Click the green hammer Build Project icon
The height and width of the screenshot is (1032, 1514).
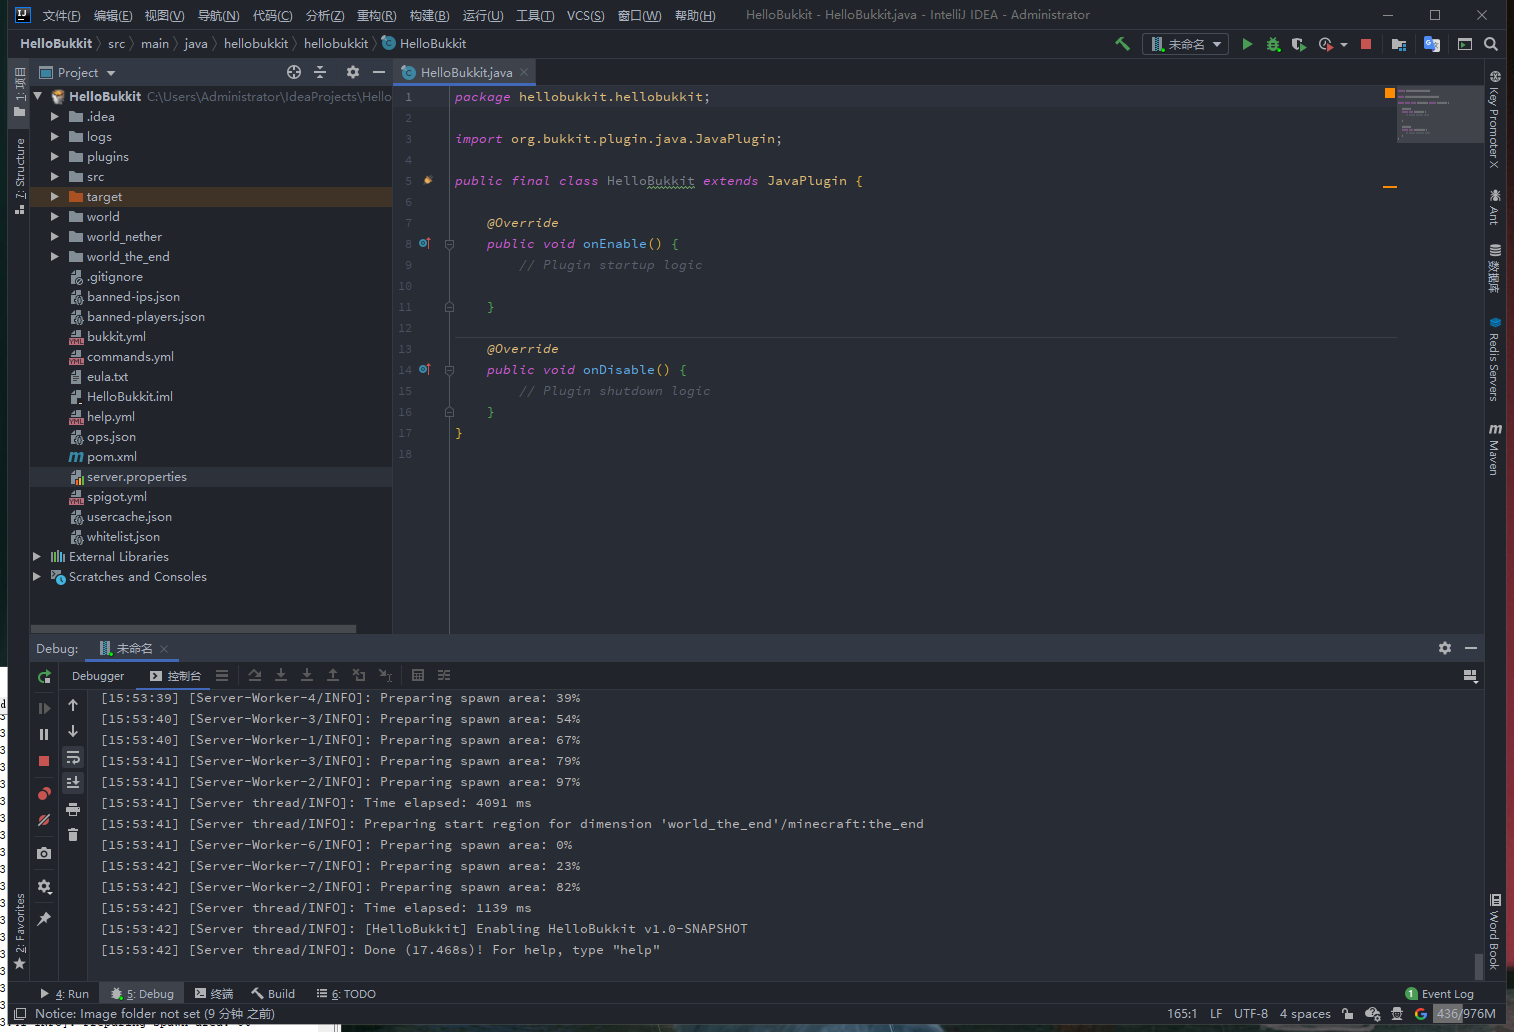[1122, 44]
